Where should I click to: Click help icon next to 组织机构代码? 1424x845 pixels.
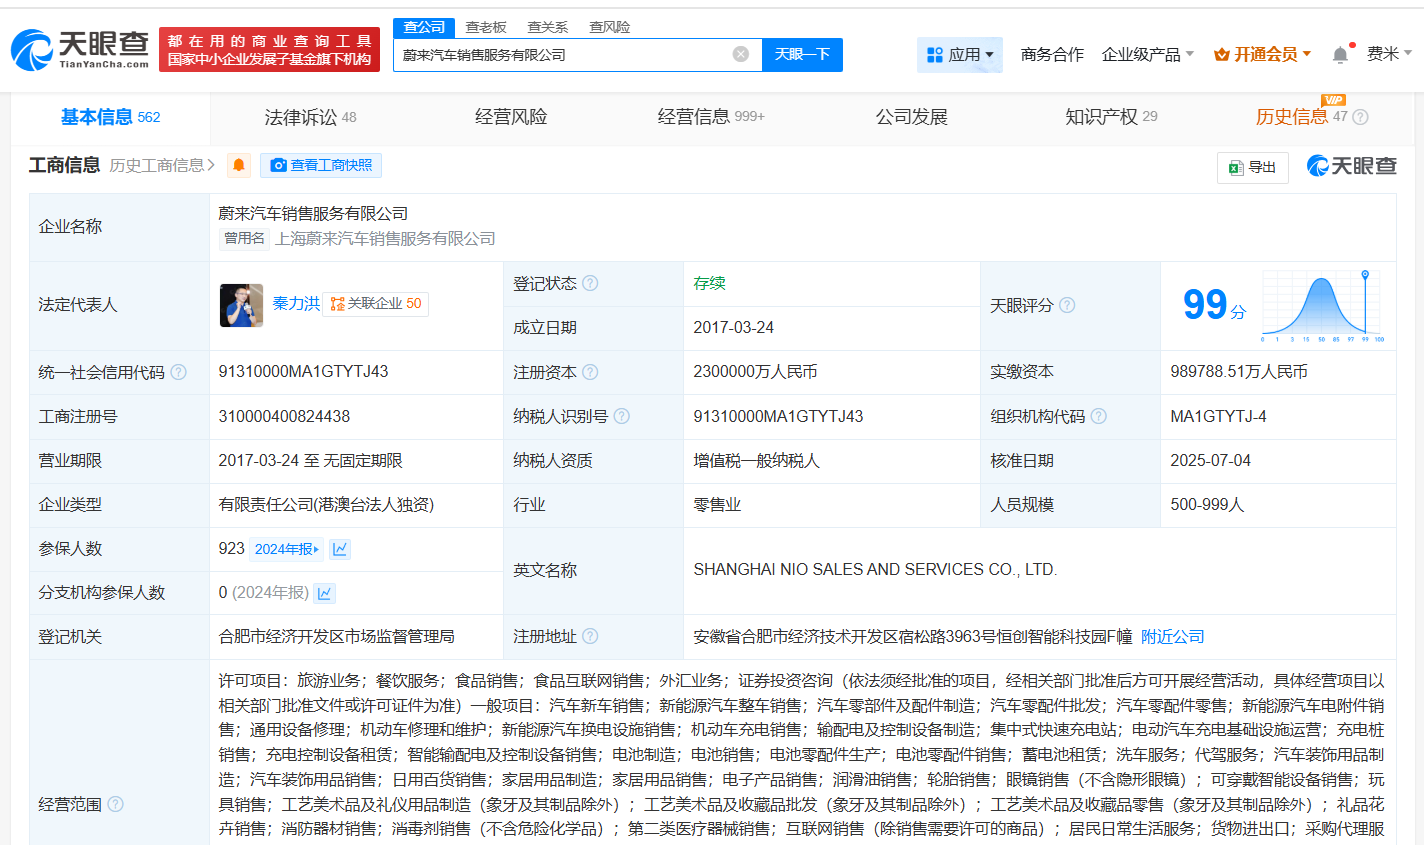coord(1098,416)
